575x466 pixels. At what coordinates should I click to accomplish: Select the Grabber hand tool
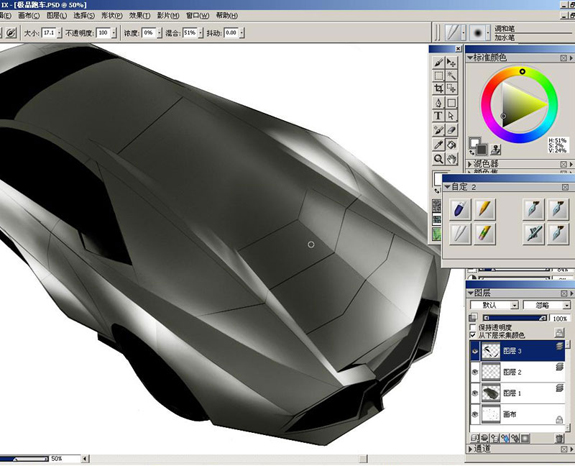pos(451,158)
